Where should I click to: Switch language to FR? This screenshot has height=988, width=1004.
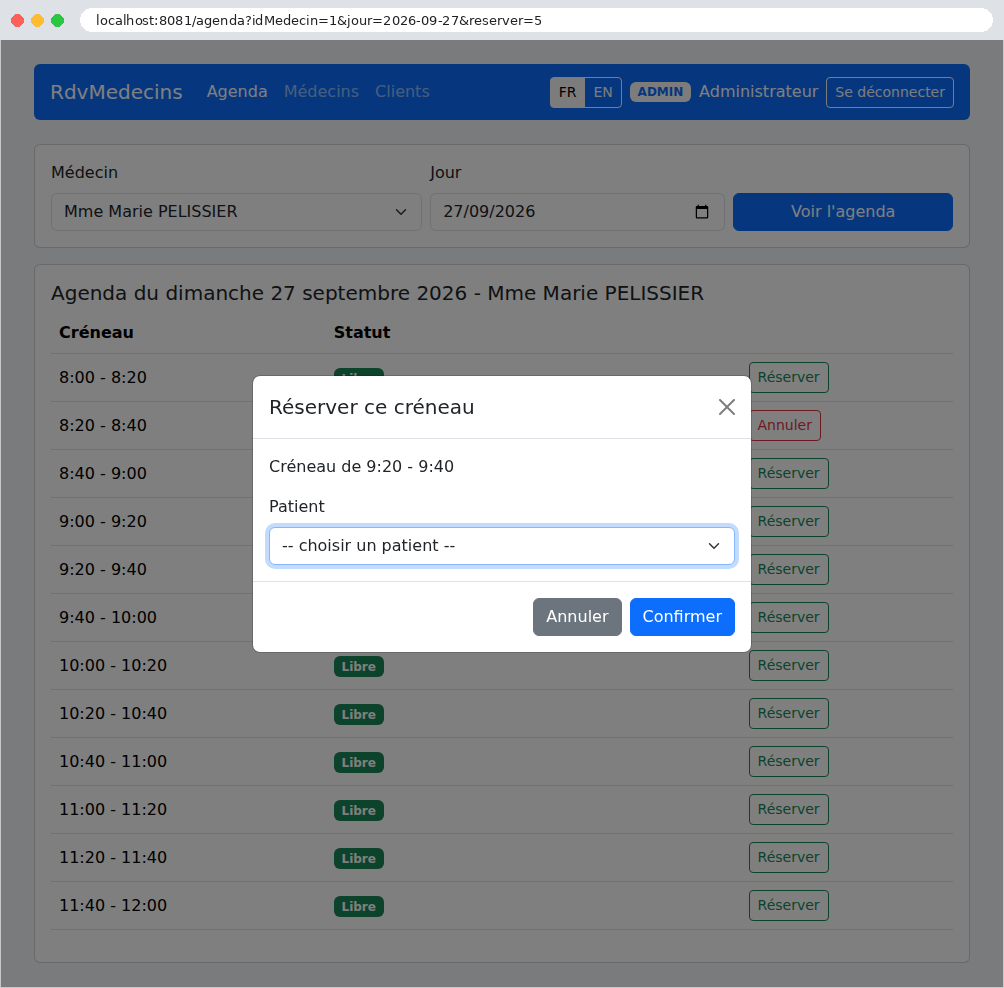tap(567, 92)
